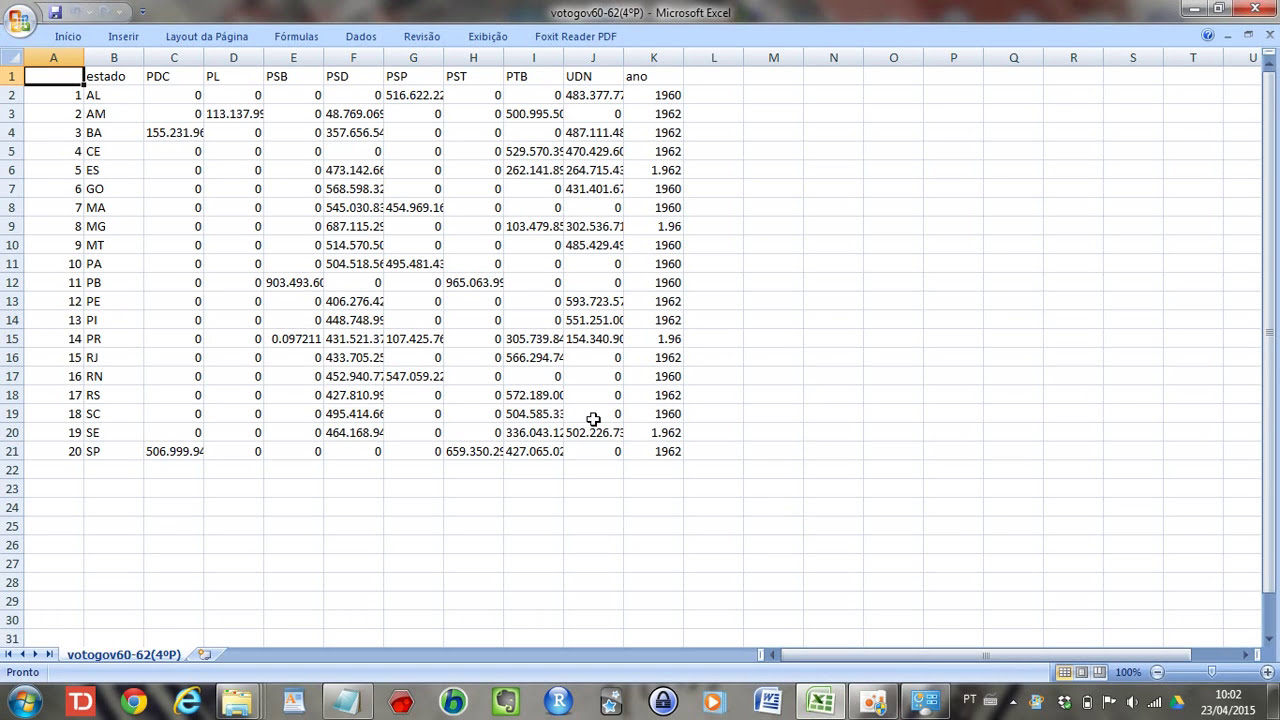Click the 'estado' header cell
The width and height of the screenshot is (1280, 720).
point(113,76)
